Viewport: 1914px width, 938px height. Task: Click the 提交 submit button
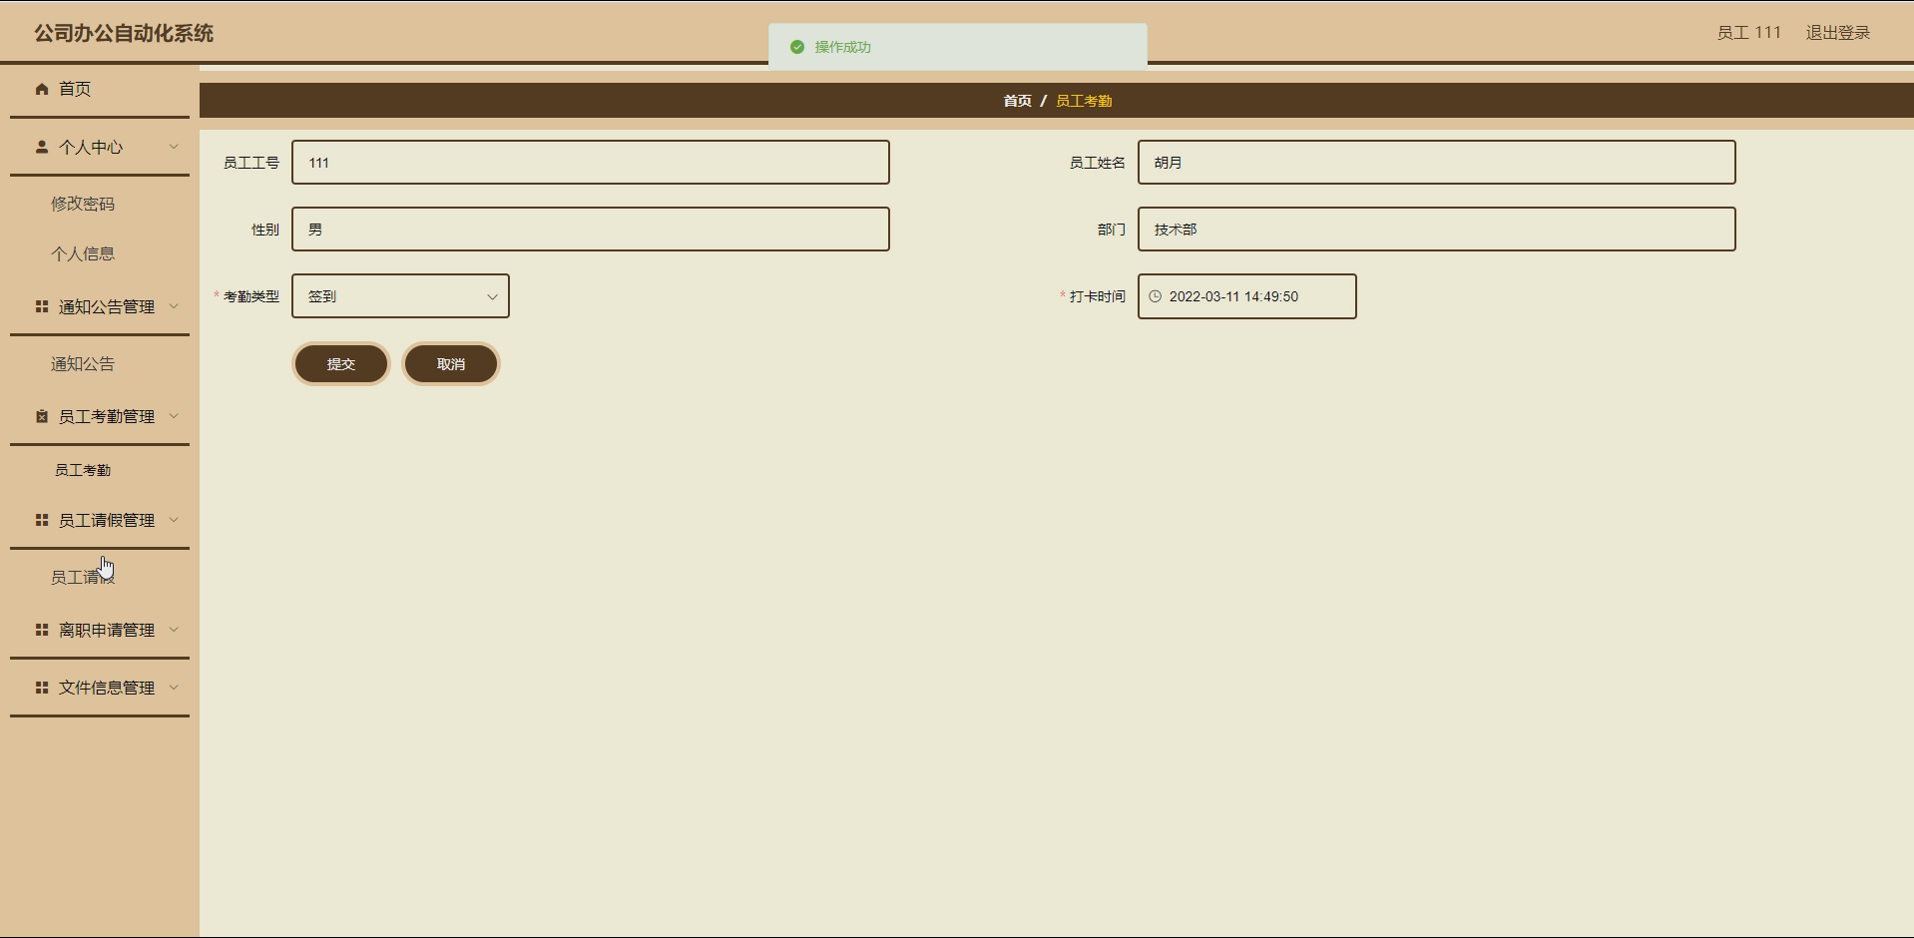pos(341,364)
